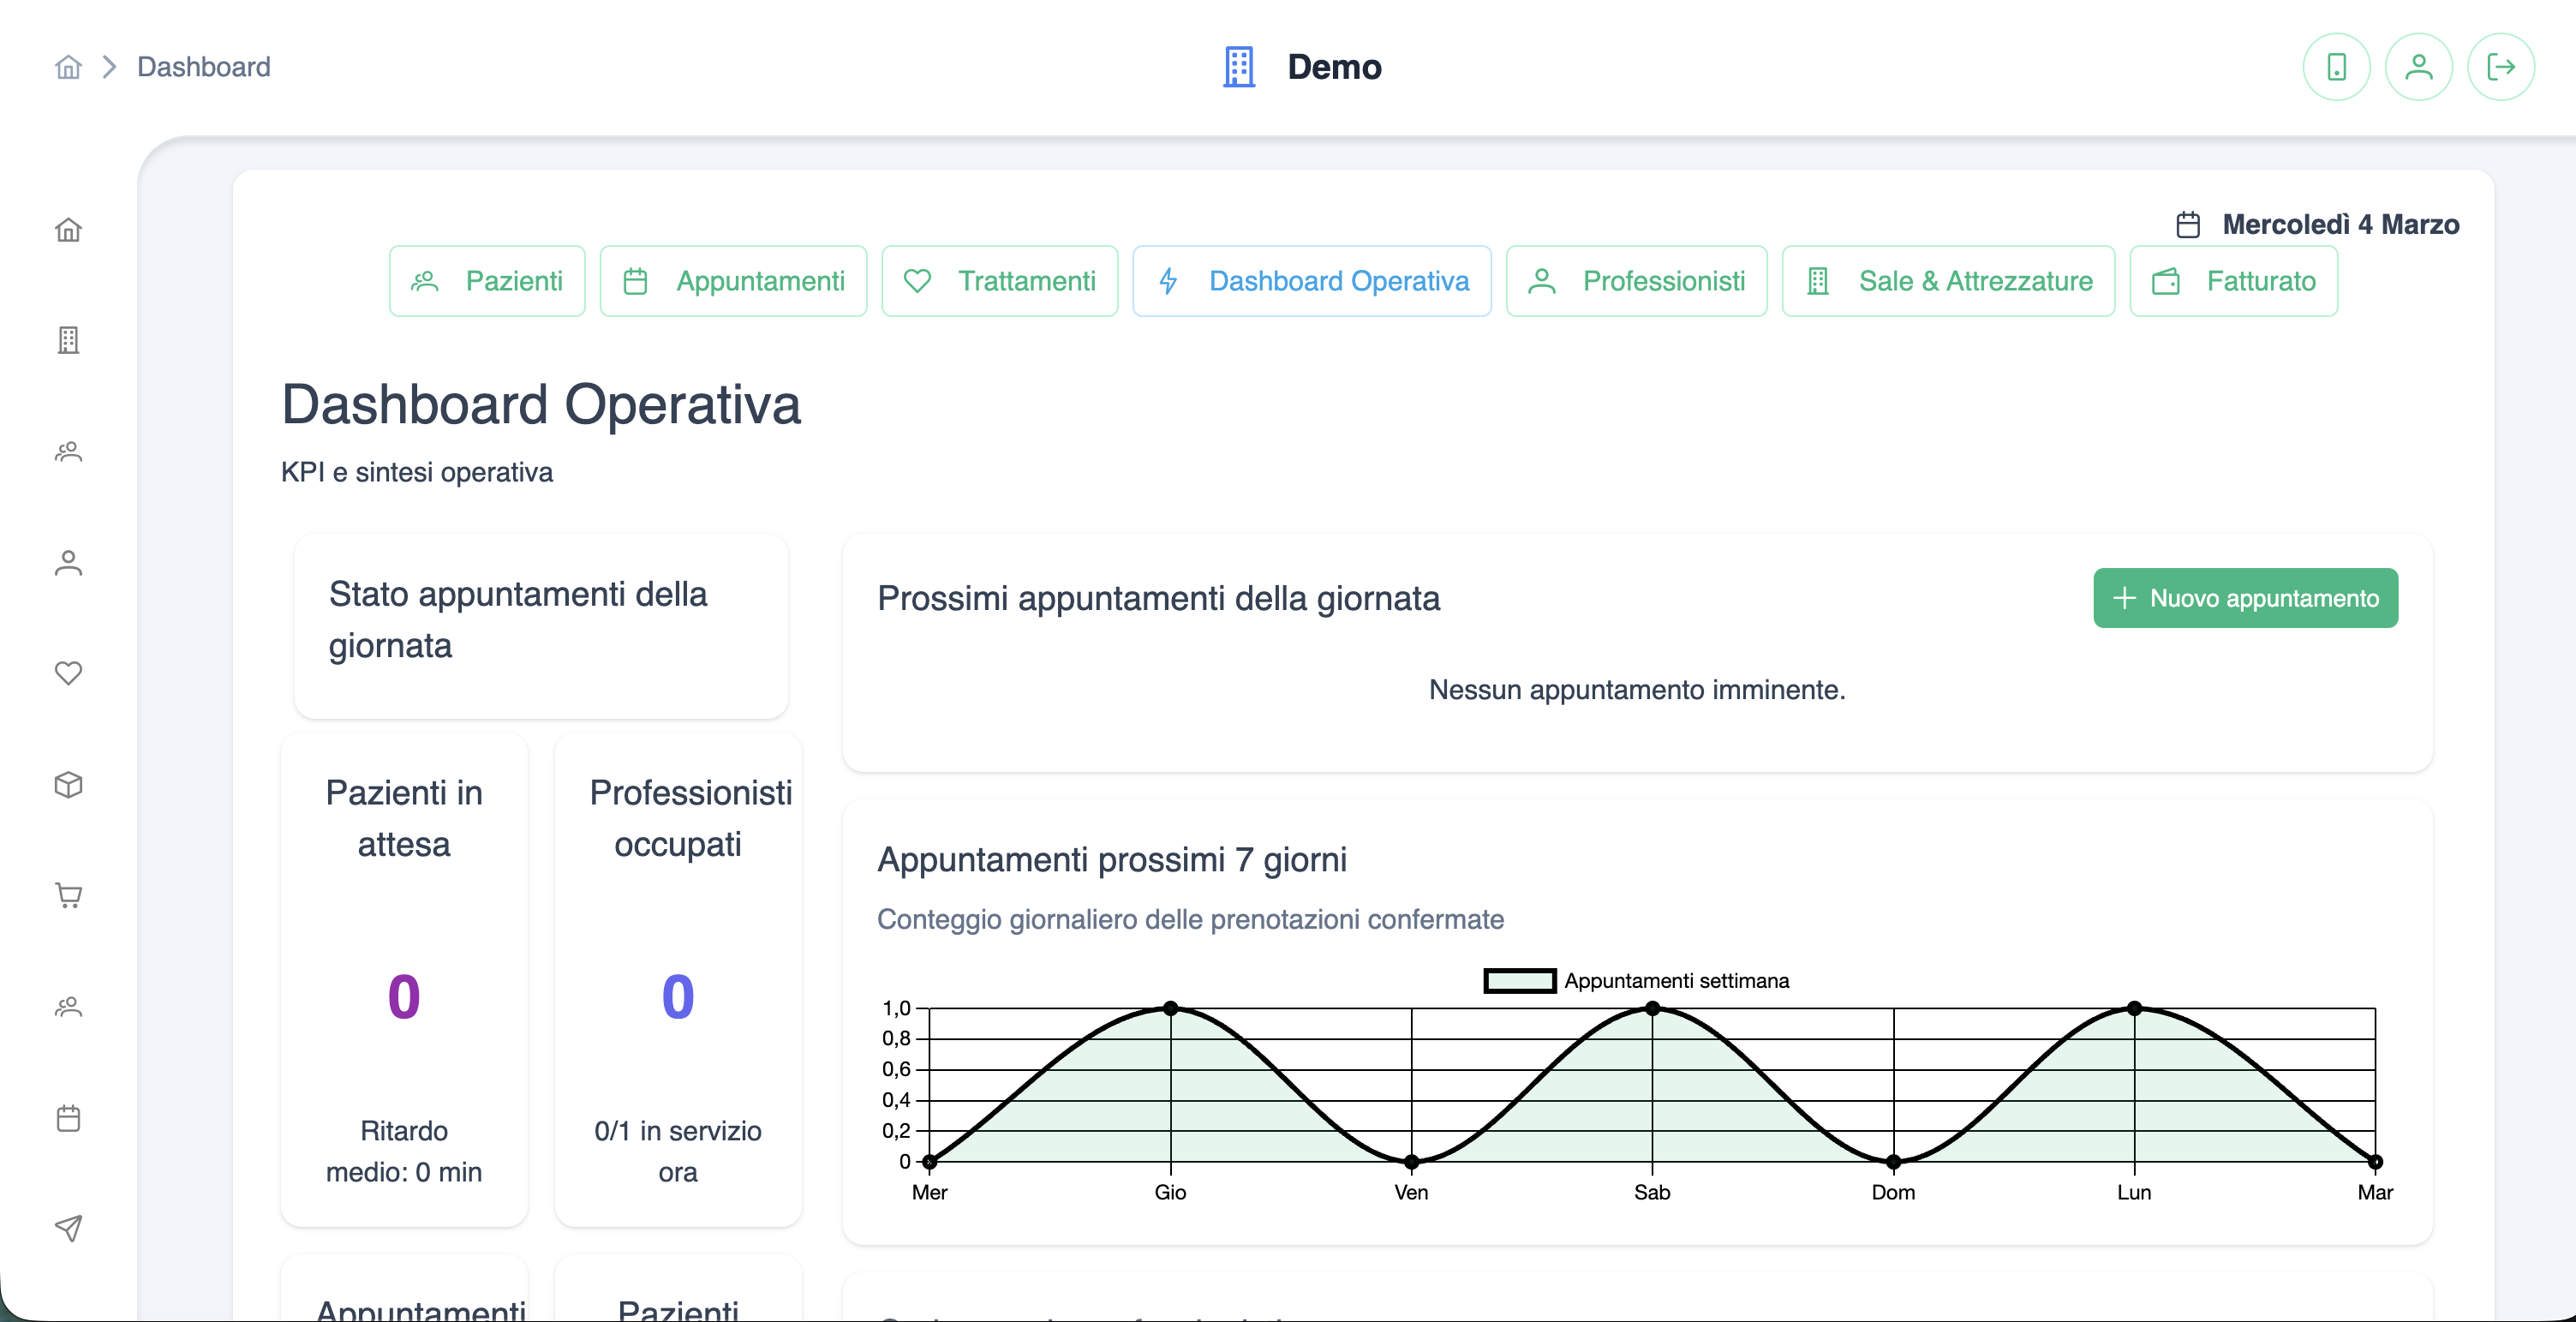Open the paper plane icon in sidebar
2576x1322 pixels.
click(68, 1228)
